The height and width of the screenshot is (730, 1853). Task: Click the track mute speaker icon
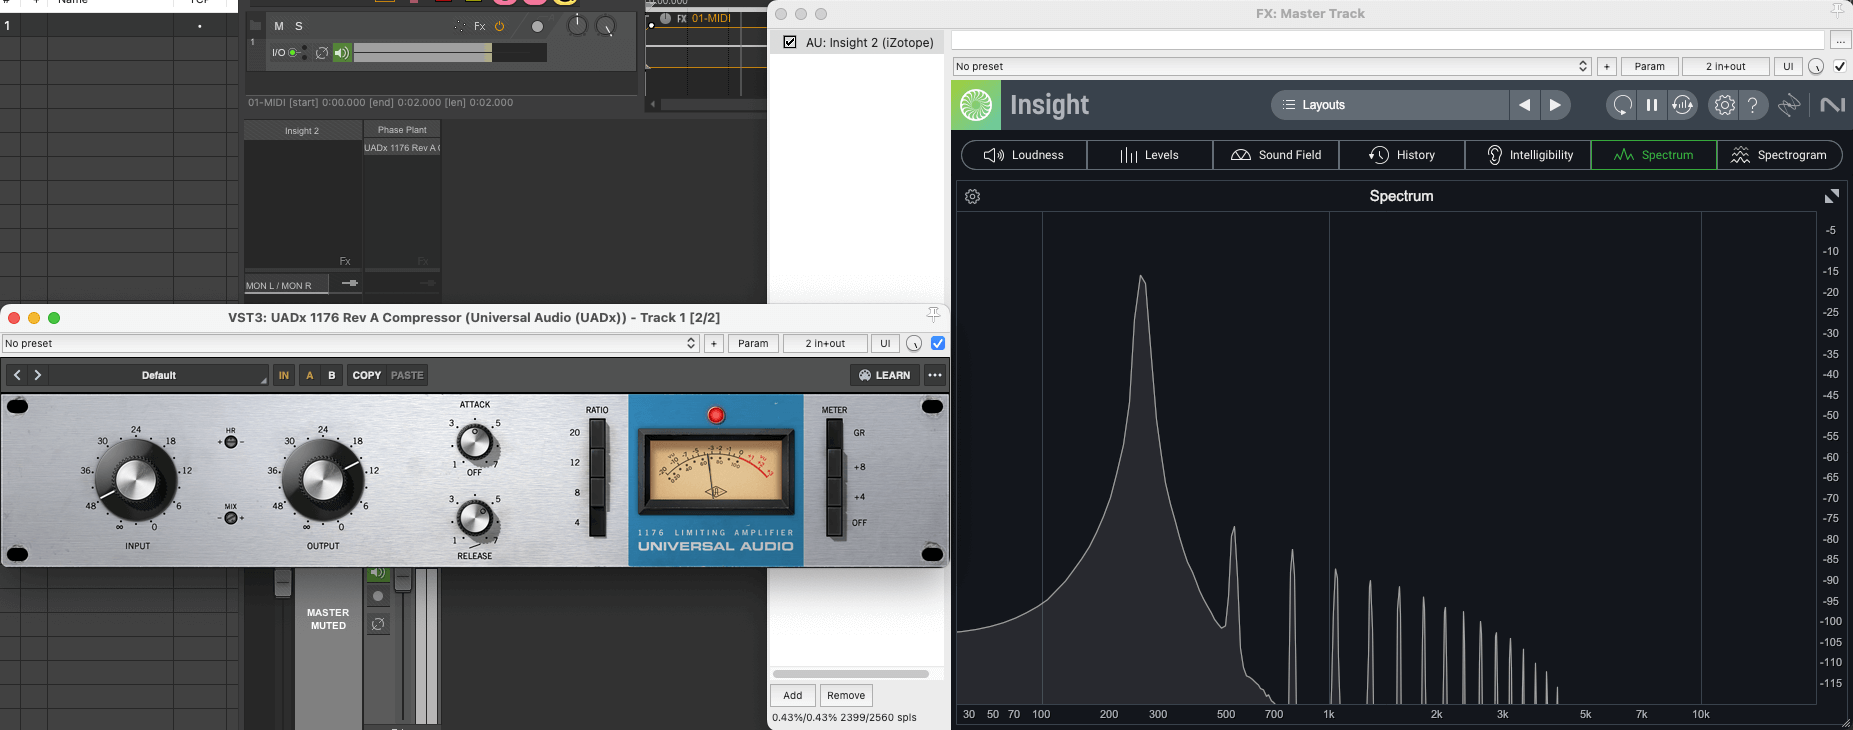[x=342, y=53]
